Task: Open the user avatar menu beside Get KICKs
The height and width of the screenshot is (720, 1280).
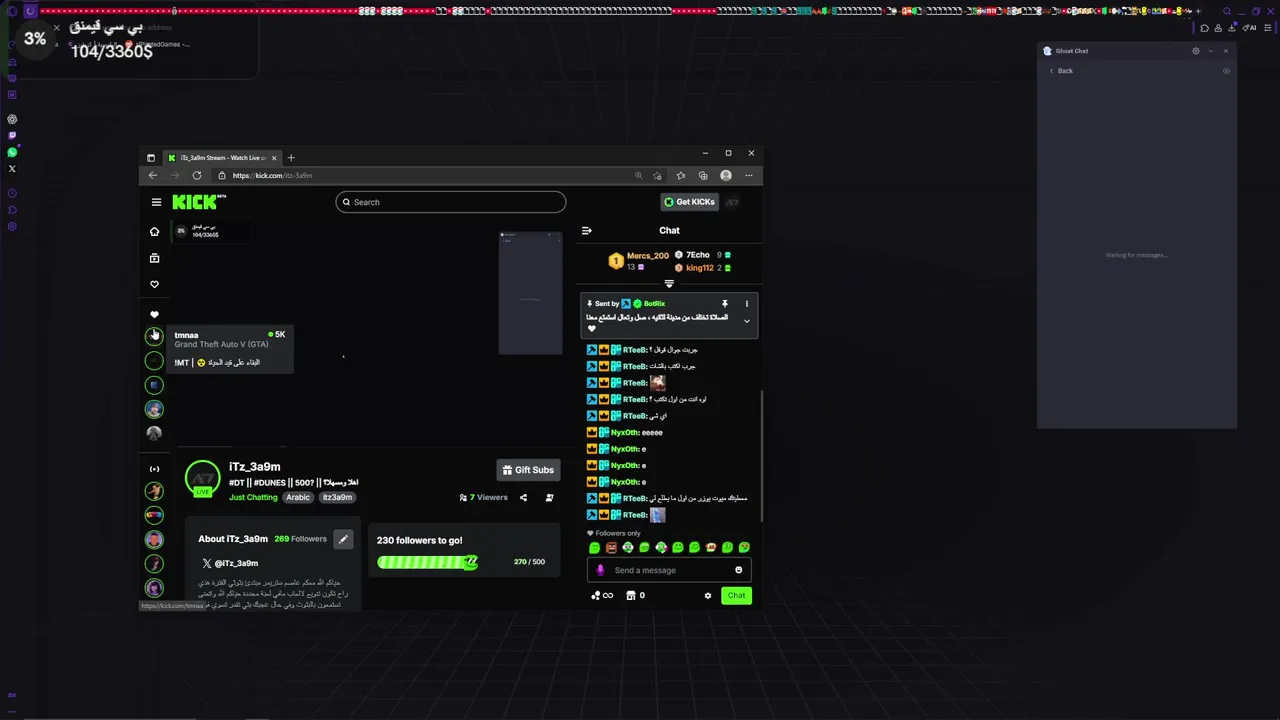Action: pyautogui.click(x=732, y=202)
